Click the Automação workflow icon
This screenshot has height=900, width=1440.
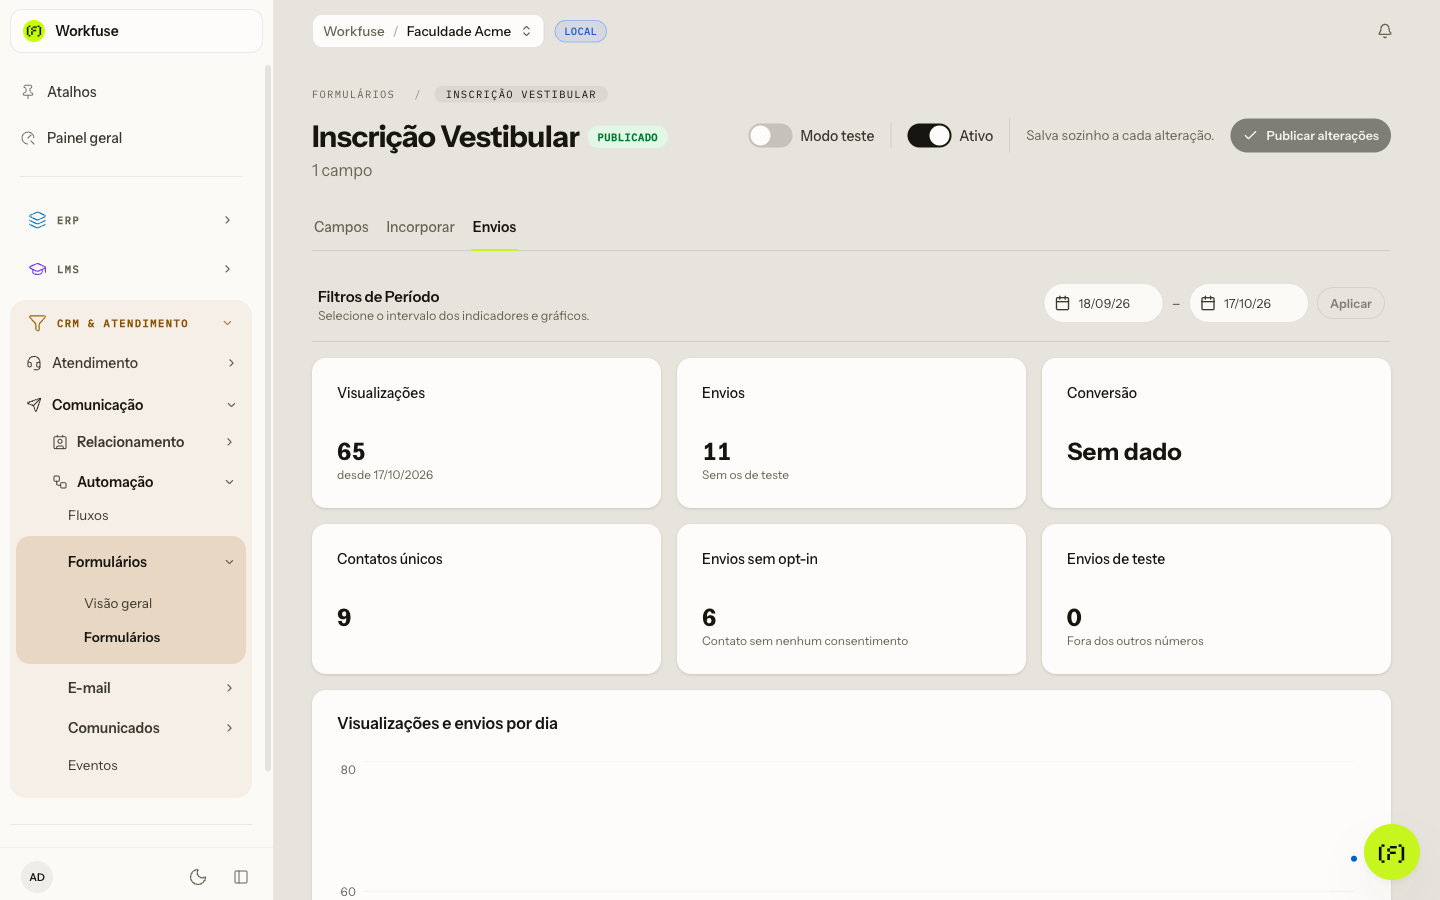pyautogui.click(x=60, y=482)
